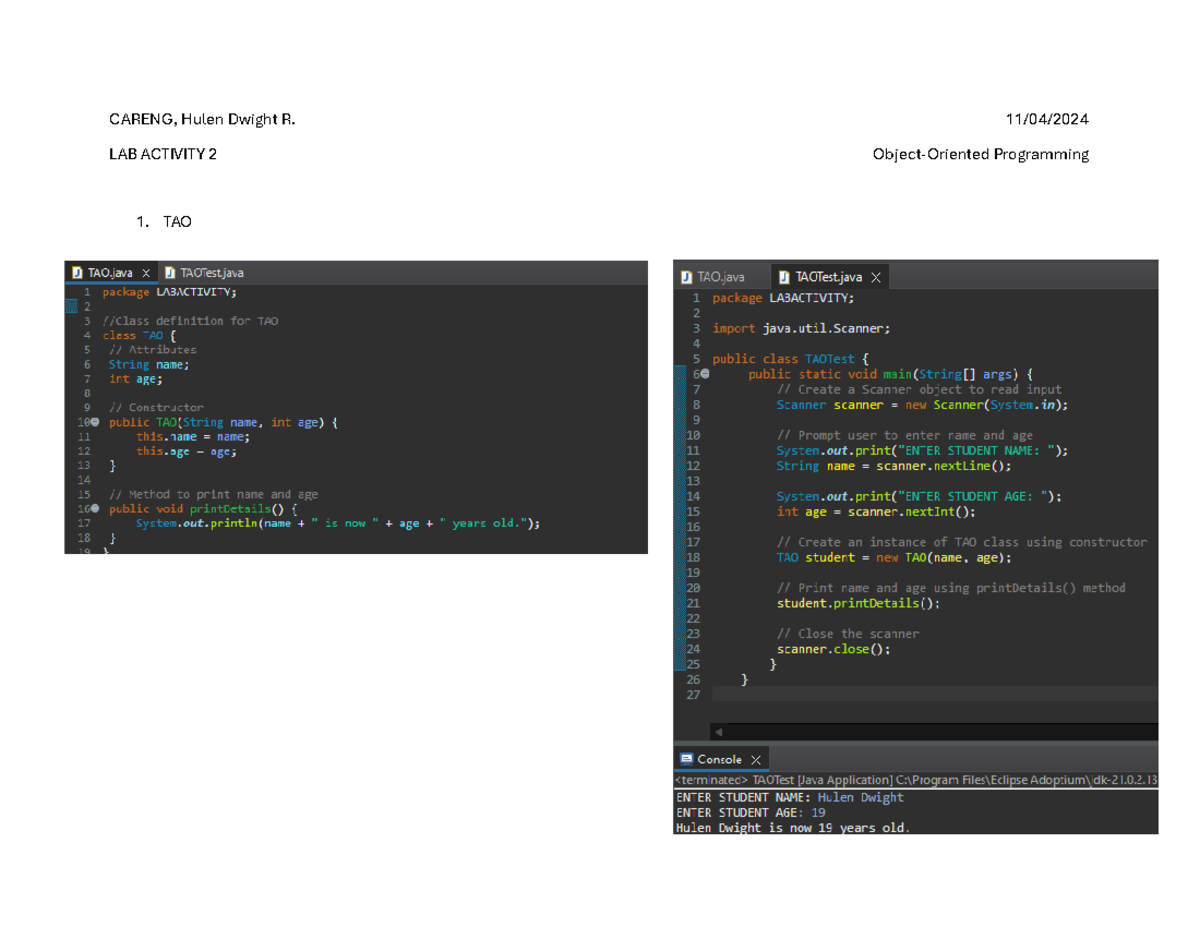
Task: Close the Console view
Action: (x=755, y=758)
